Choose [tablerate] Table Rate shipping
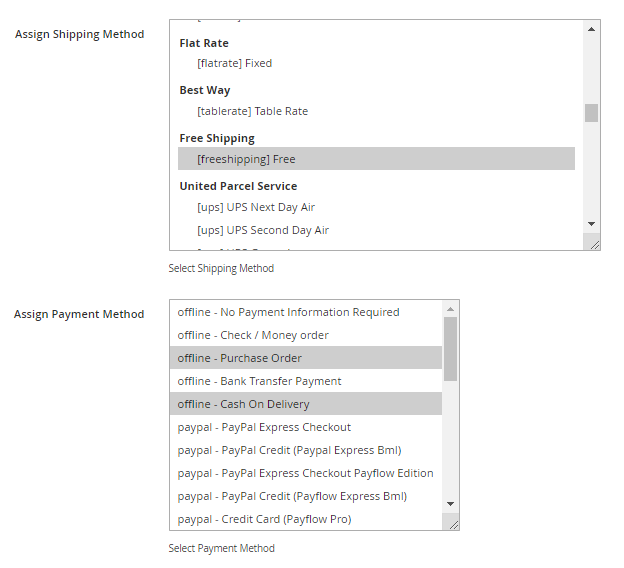Screen dimensions: 624x568 click(252, 111)
